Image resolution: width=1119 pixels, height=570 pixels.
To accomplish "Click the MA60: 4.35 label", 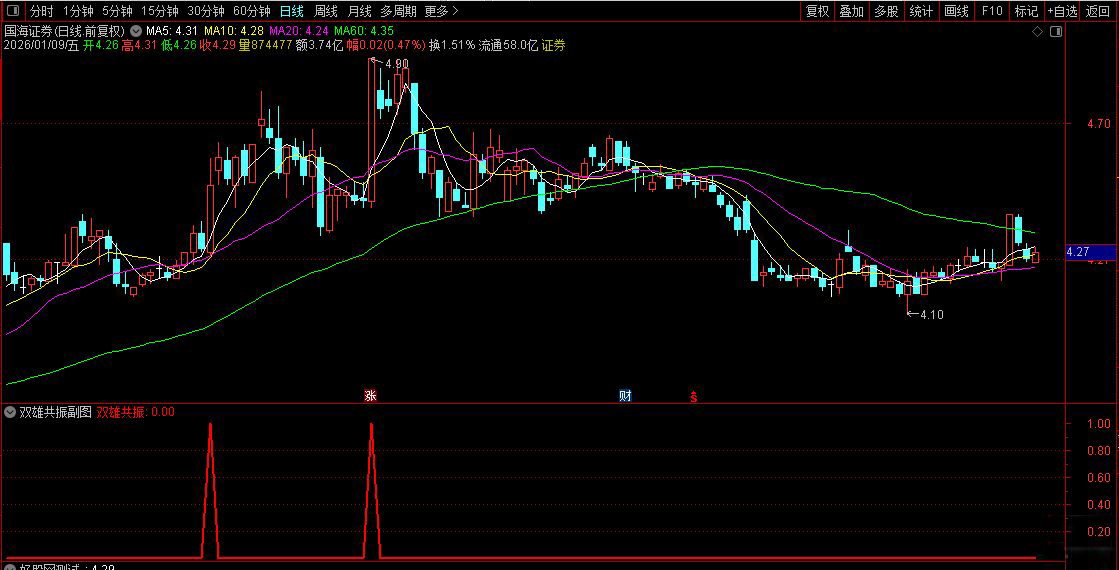I will [364, 31].
